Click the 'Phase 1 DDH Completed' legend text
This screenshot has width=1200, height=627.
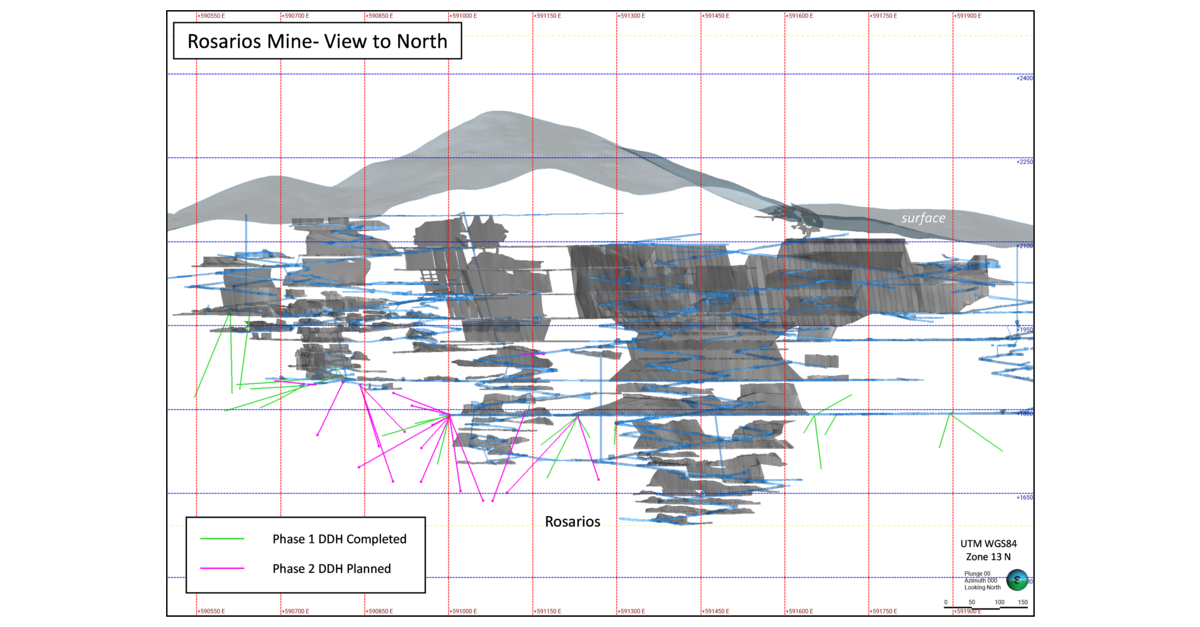tap(339, 539)
